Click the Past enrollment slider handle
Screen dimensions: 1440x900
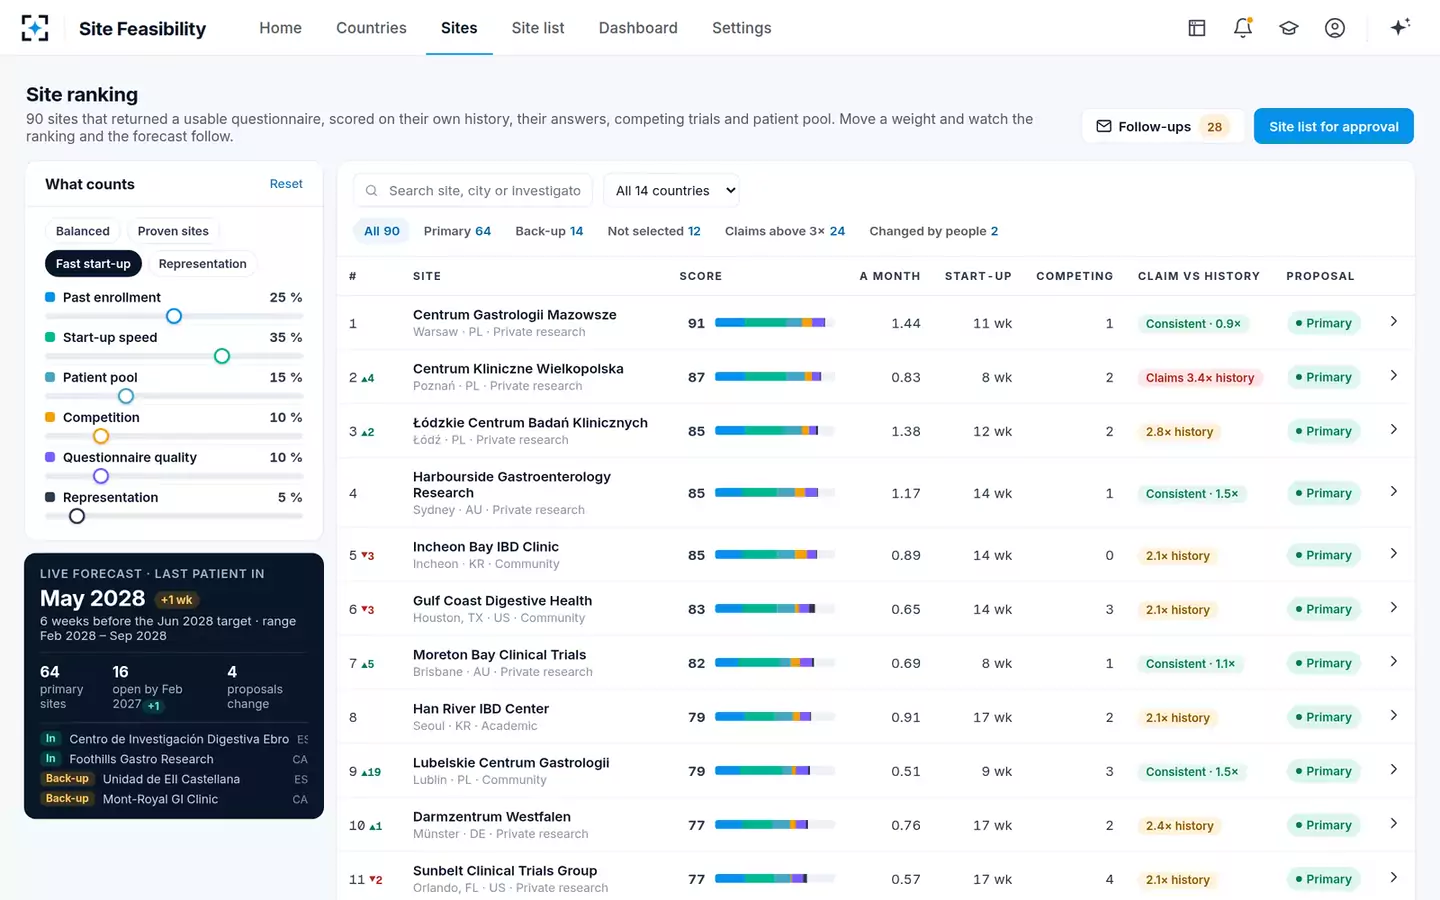(174, 316)
